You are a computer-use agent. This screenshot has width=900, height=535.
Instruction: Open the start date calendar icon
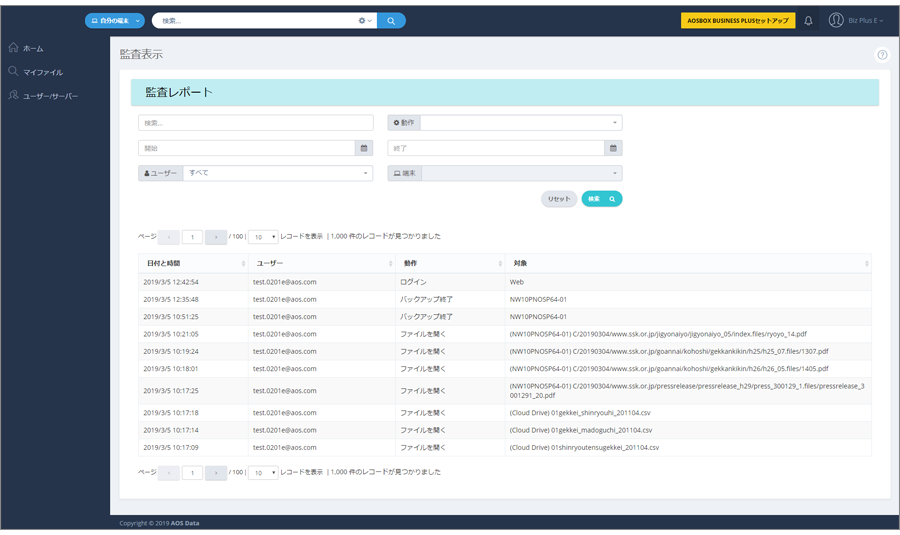tap(364, 148)
